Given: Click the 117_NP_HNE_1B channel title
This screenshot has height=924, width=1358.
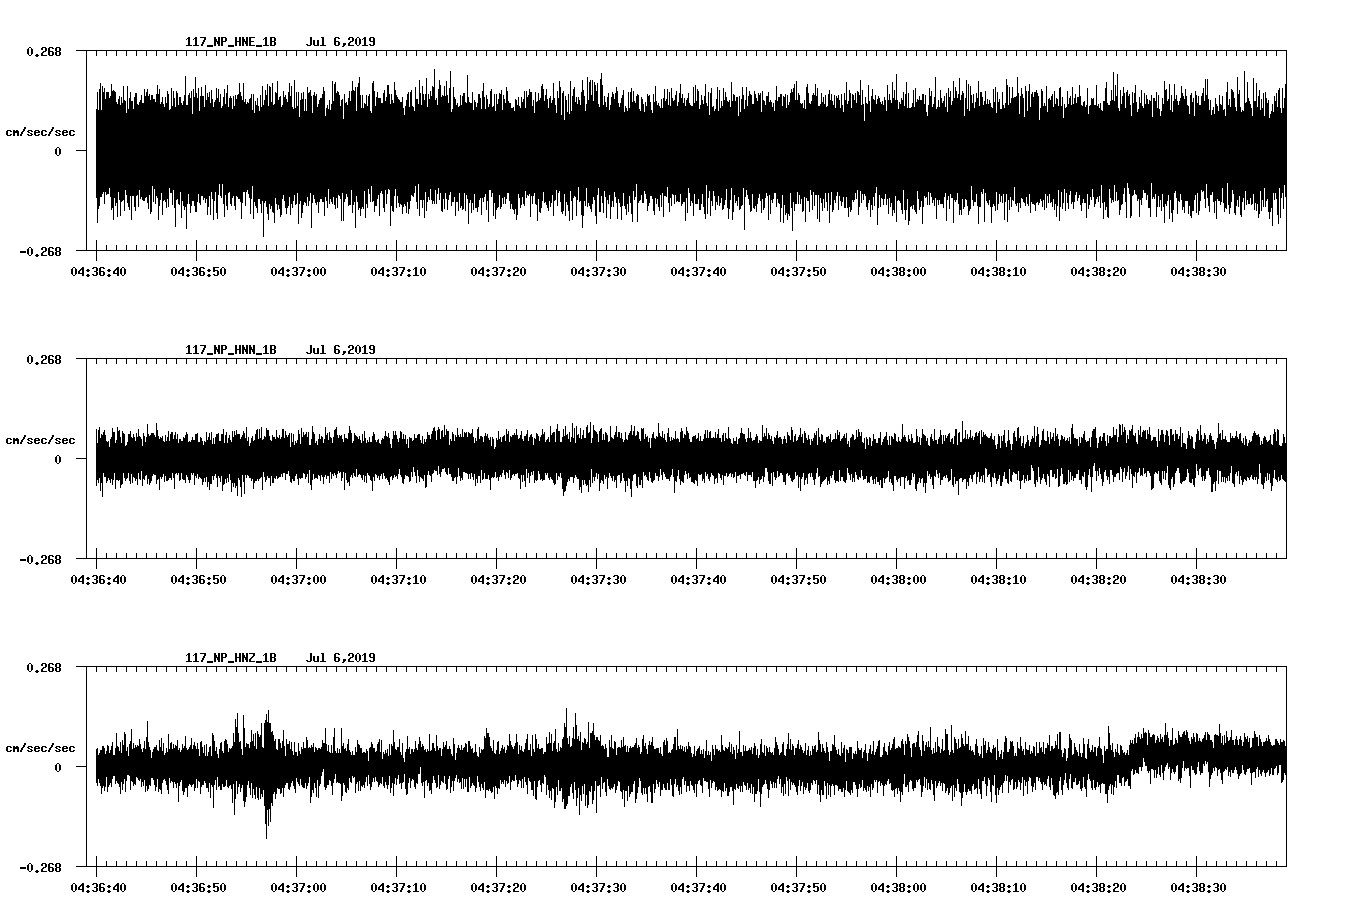Looking at the screenshot, I should [230, 42].
